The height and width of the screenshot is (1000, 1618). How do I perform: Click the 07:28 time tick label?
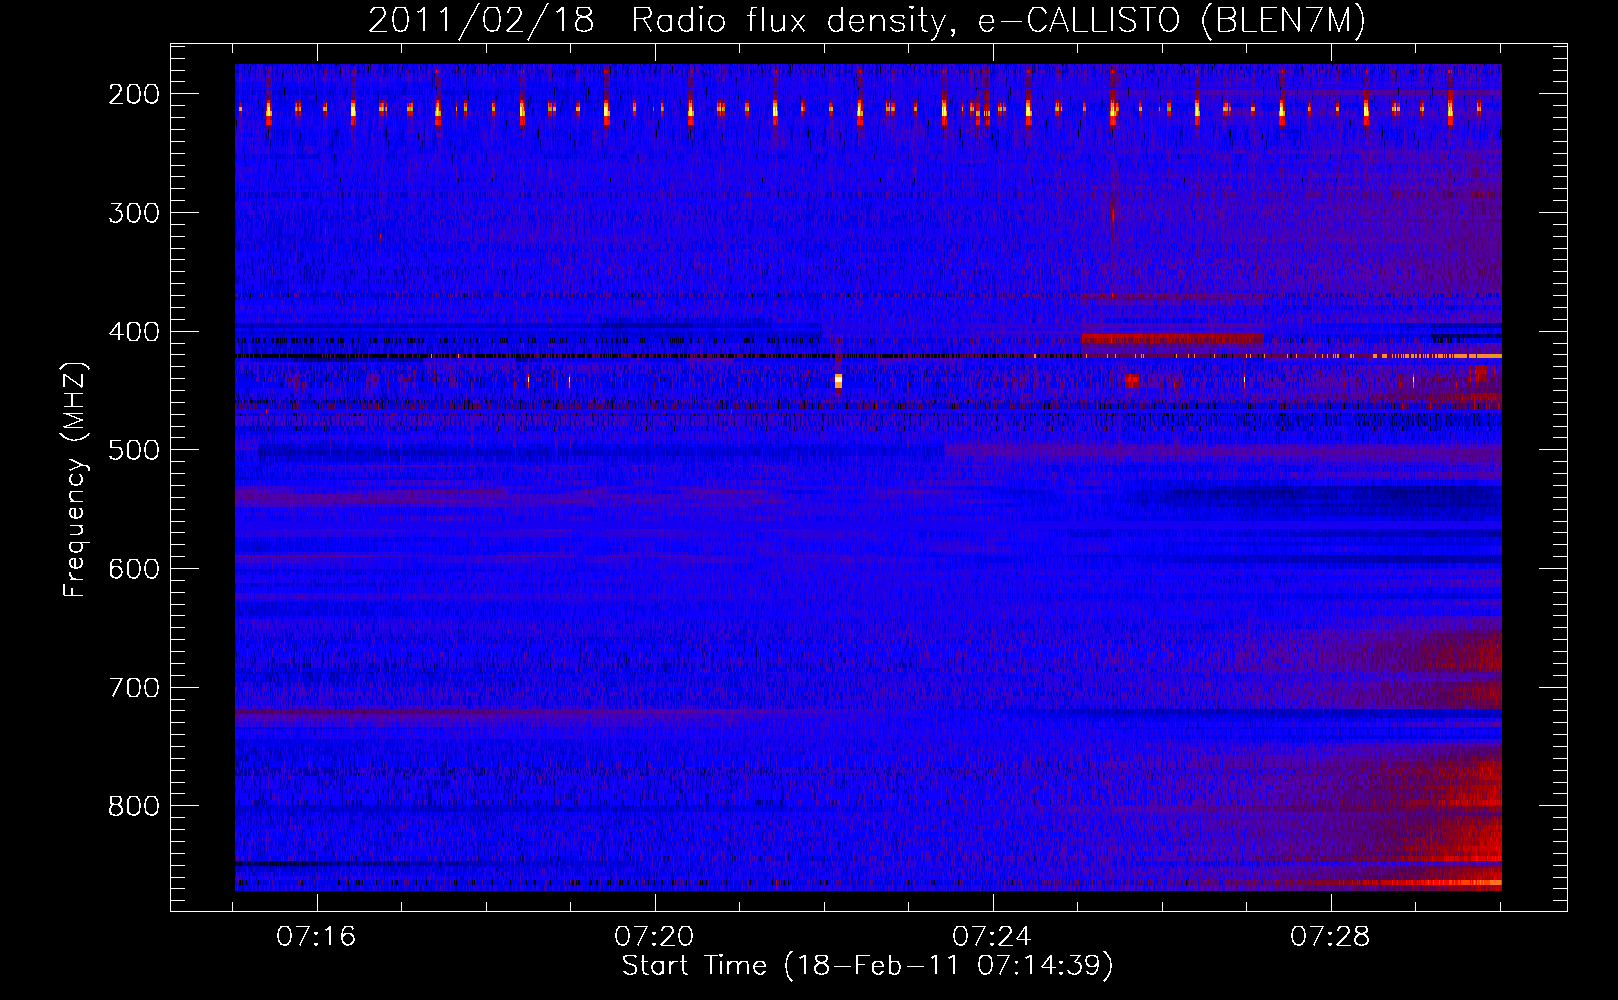[x=1330, y=937]
